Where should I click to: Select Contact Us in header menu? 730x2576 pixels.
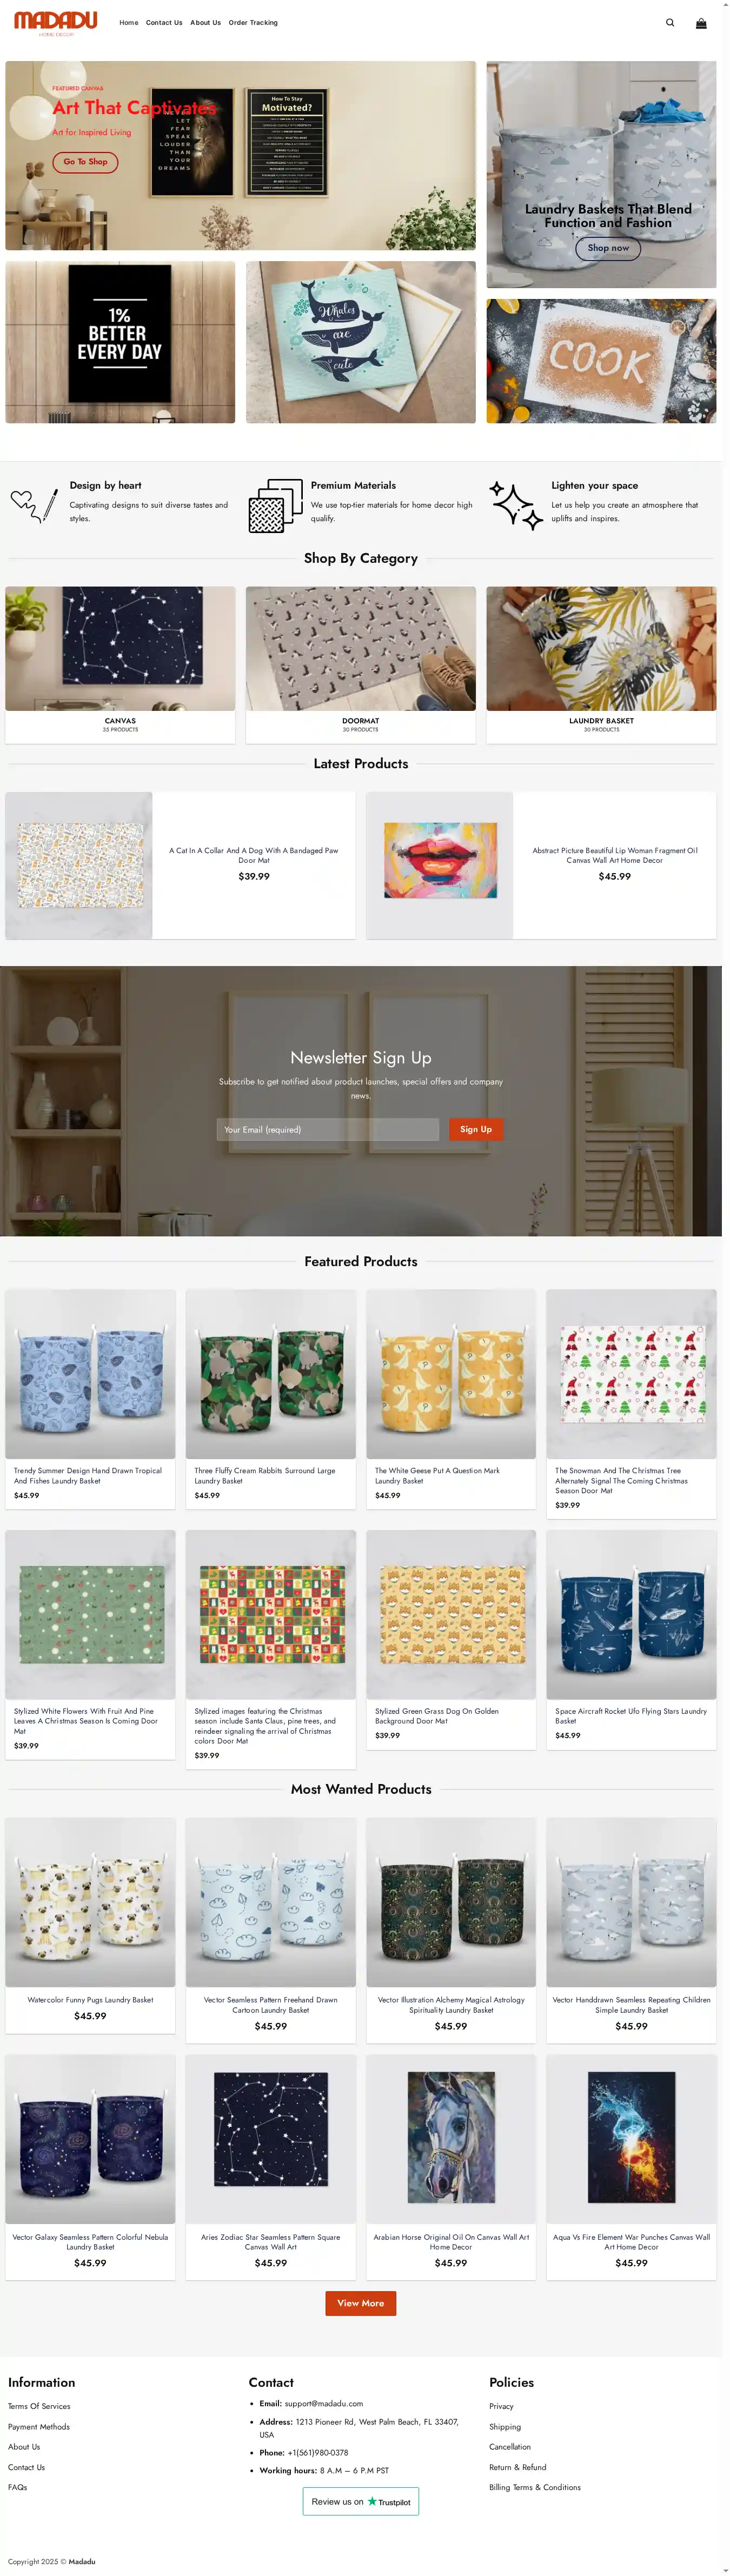pos(164,23)
